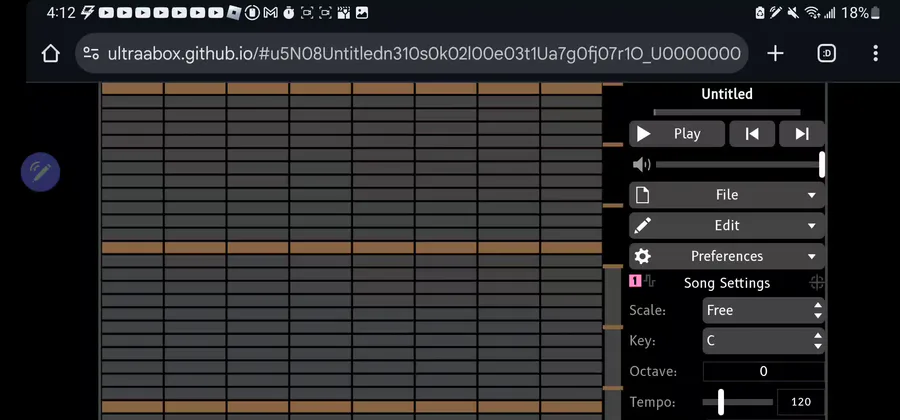Screen dimensions: 900x420
Task: Jump to previous bar button
Action: tap(752, 134)
